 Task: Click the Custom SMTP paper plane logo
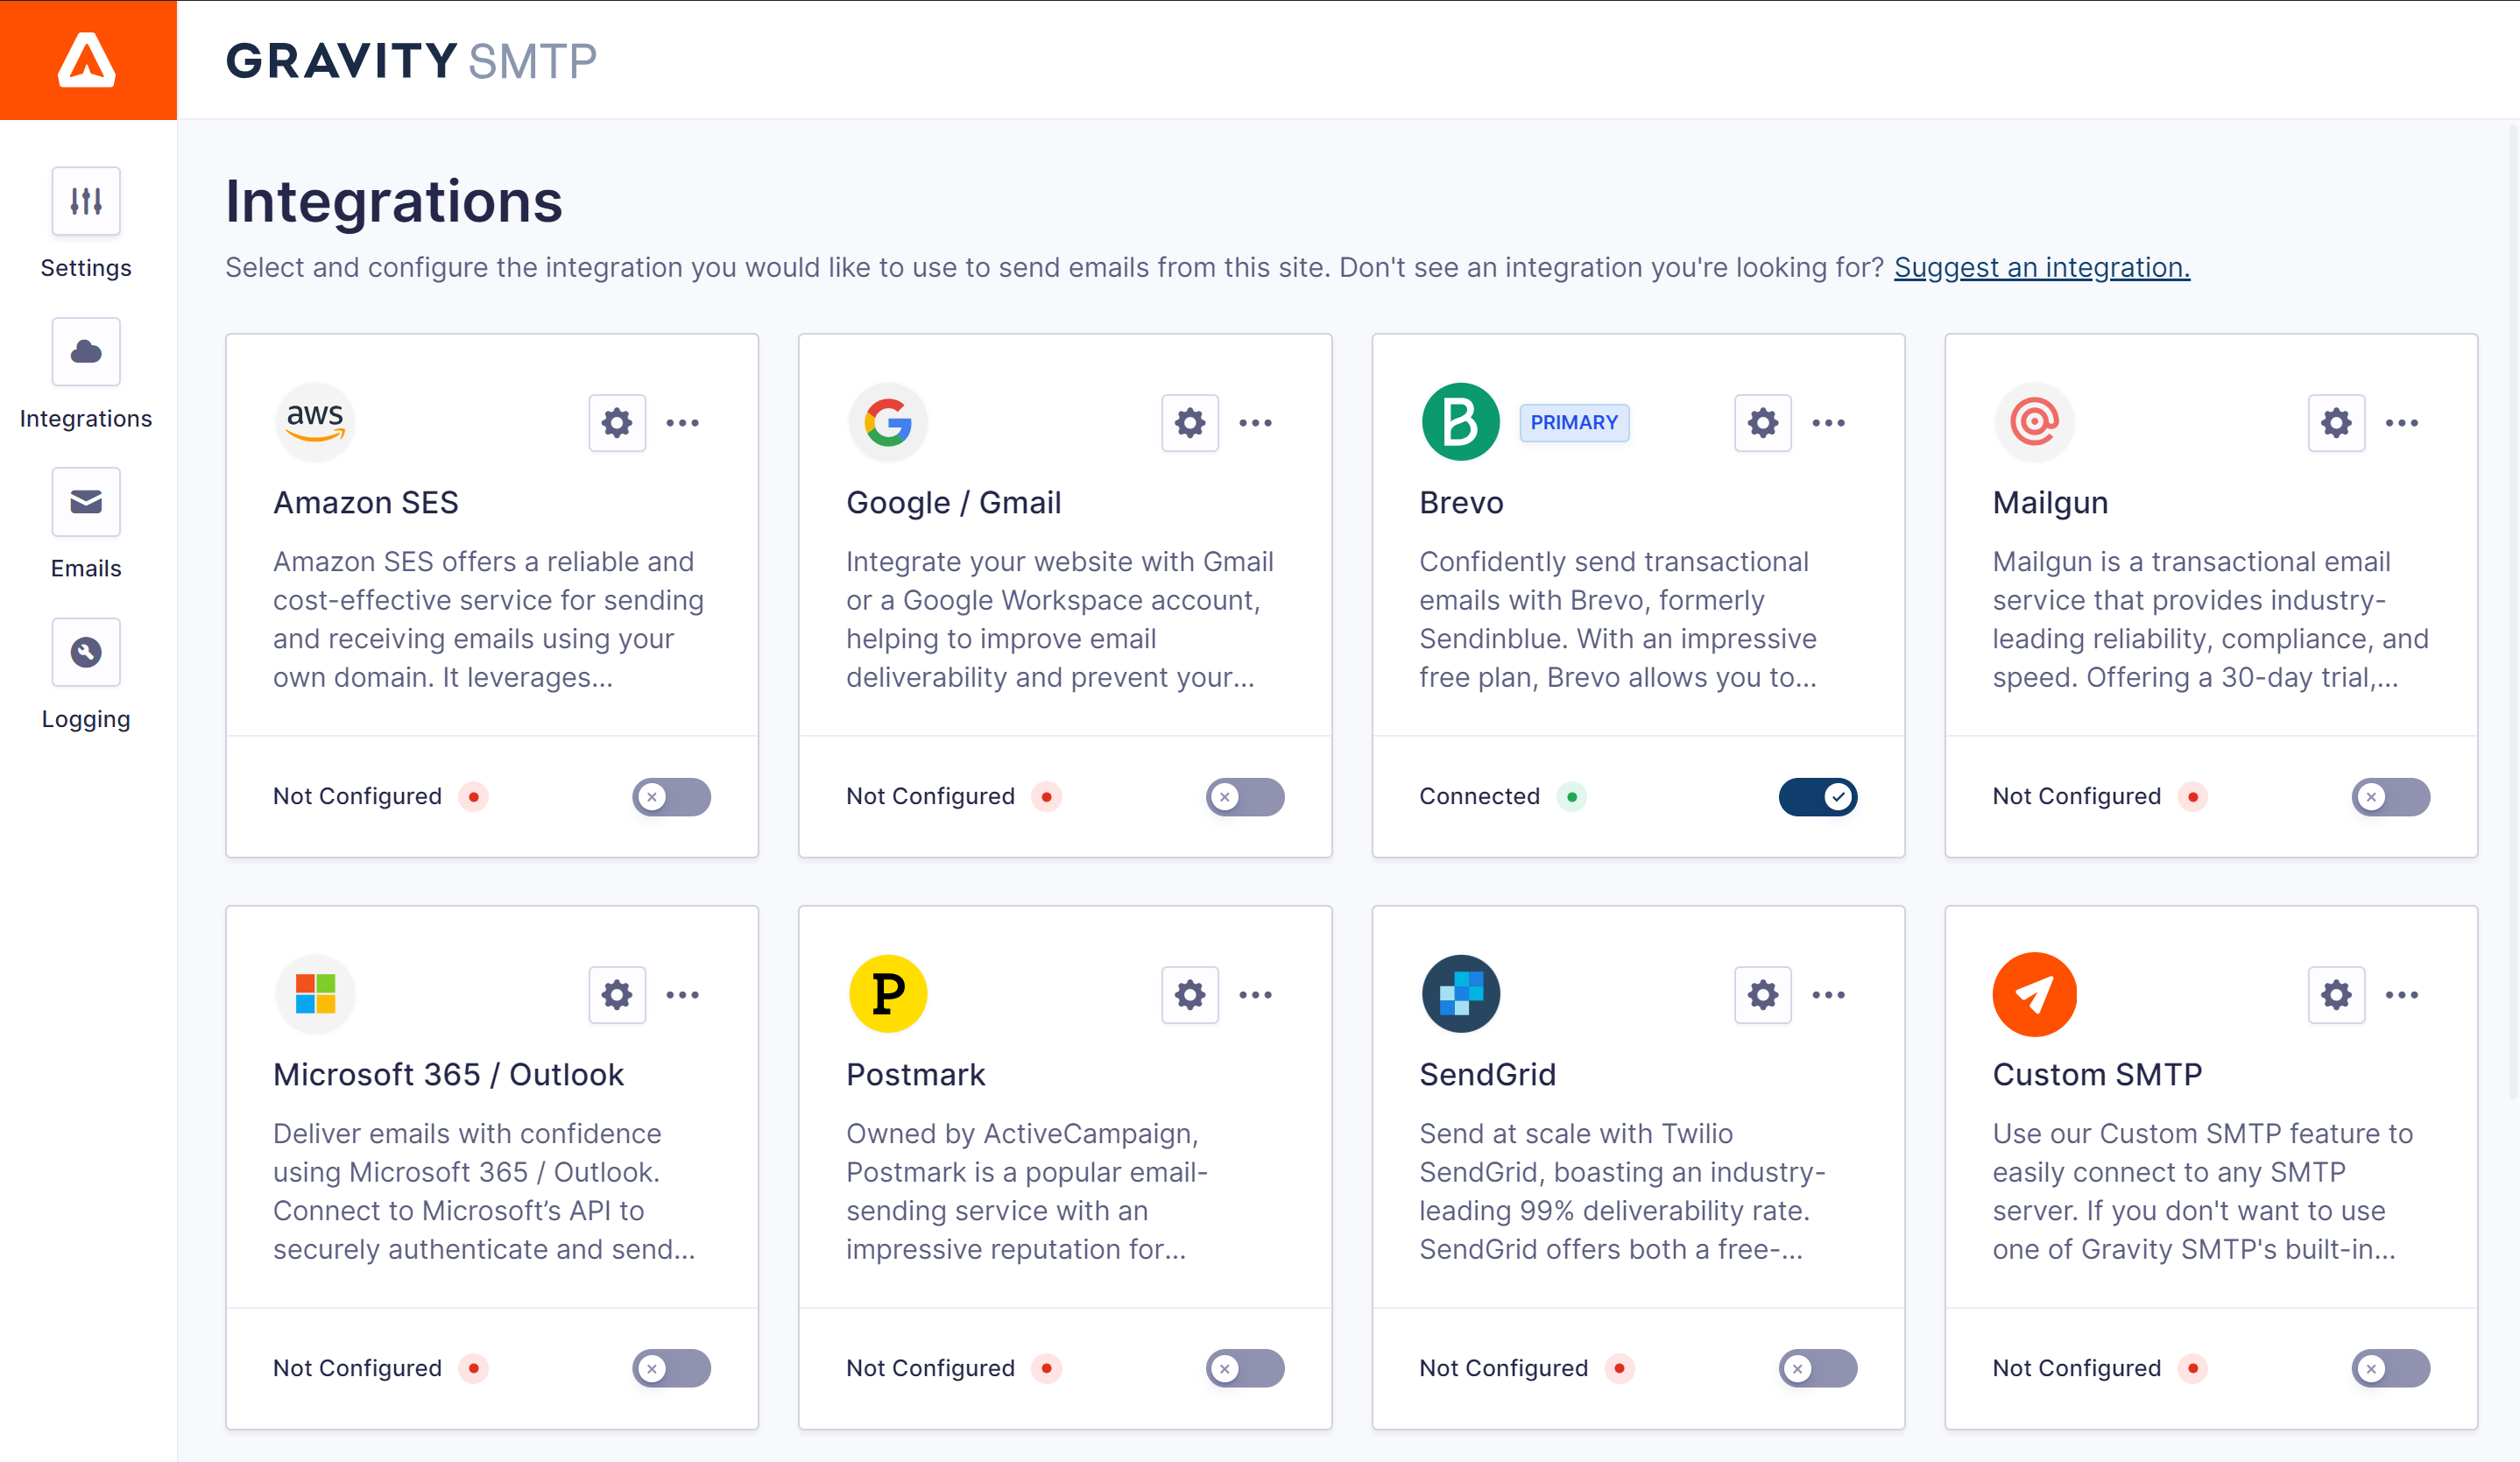[x=2034, y=994]
